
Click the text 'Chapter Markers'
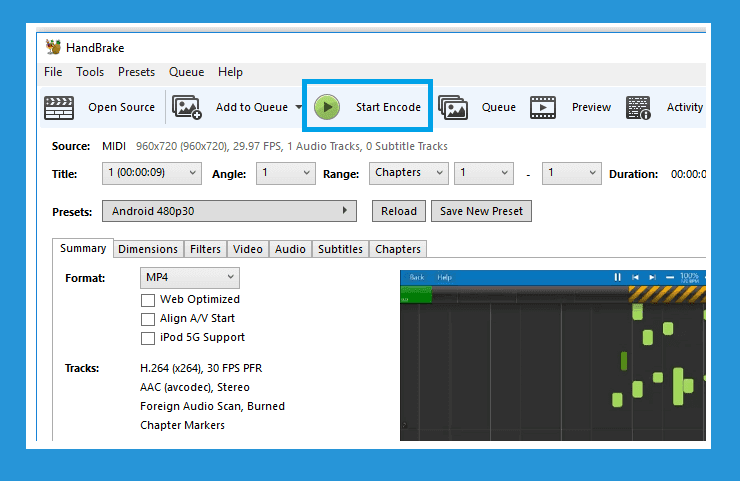pos(182,425)
